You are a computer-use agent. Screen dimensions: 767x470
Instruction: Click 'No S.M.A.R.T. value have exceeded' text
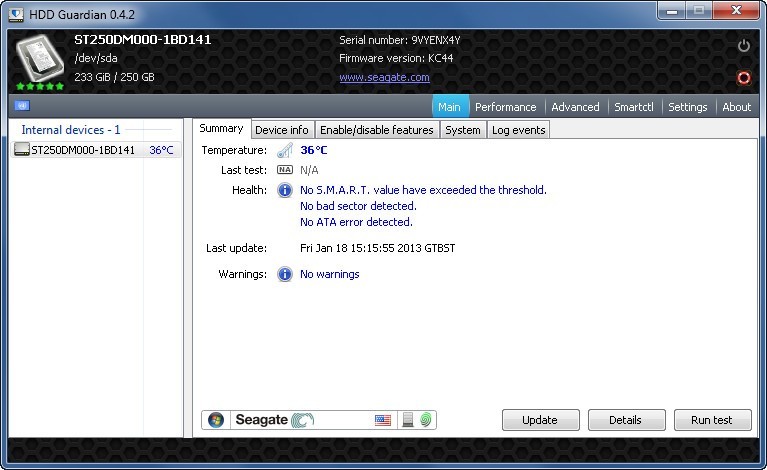point(423,190)
